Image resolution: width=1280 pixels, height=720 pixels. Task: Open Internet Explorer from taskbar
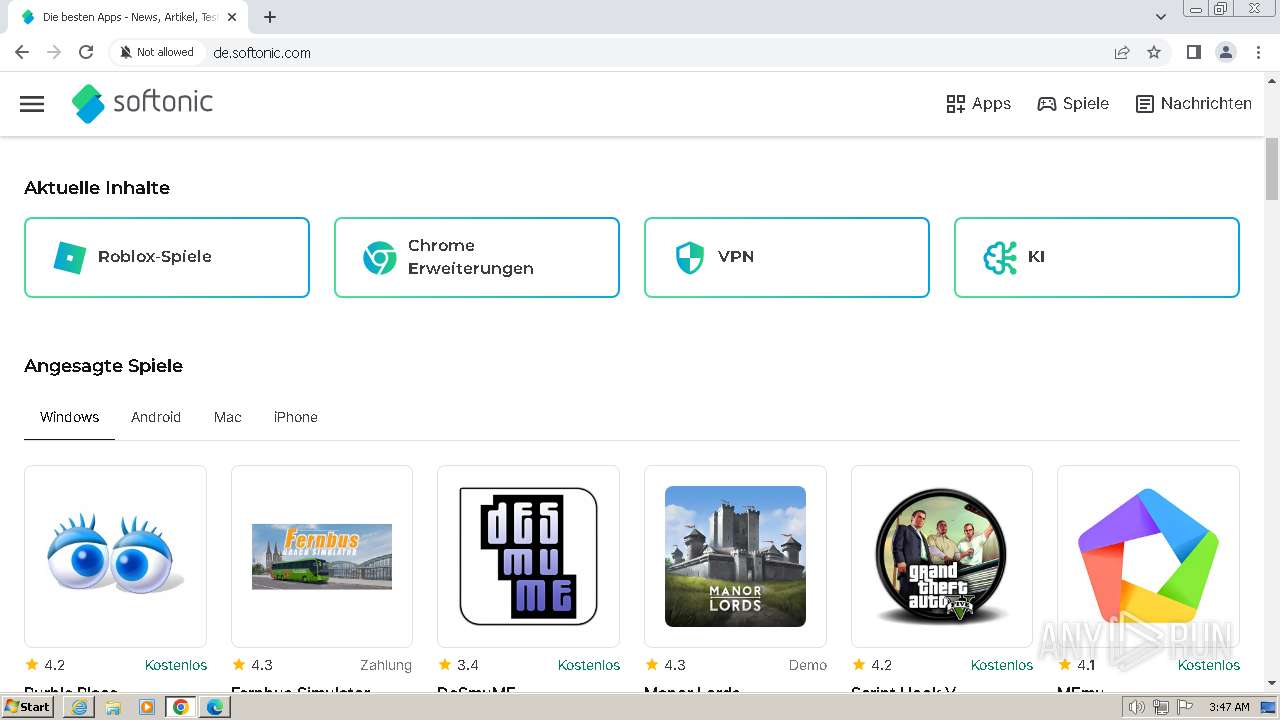(79, 707)
